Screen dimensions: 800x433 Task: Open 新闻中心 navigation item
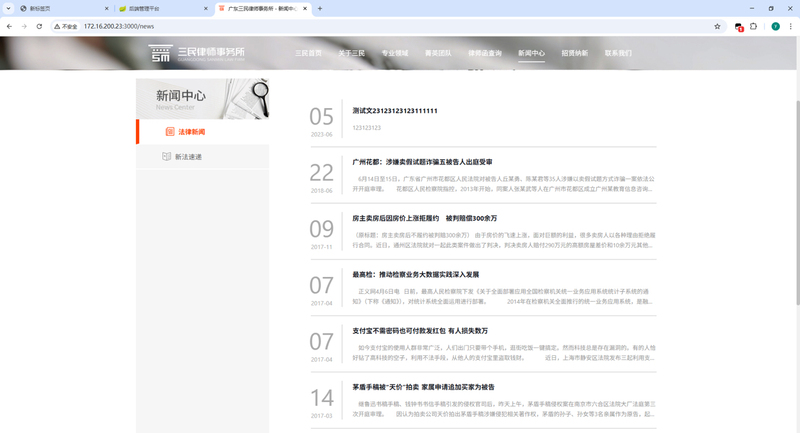tap(531, 53)
